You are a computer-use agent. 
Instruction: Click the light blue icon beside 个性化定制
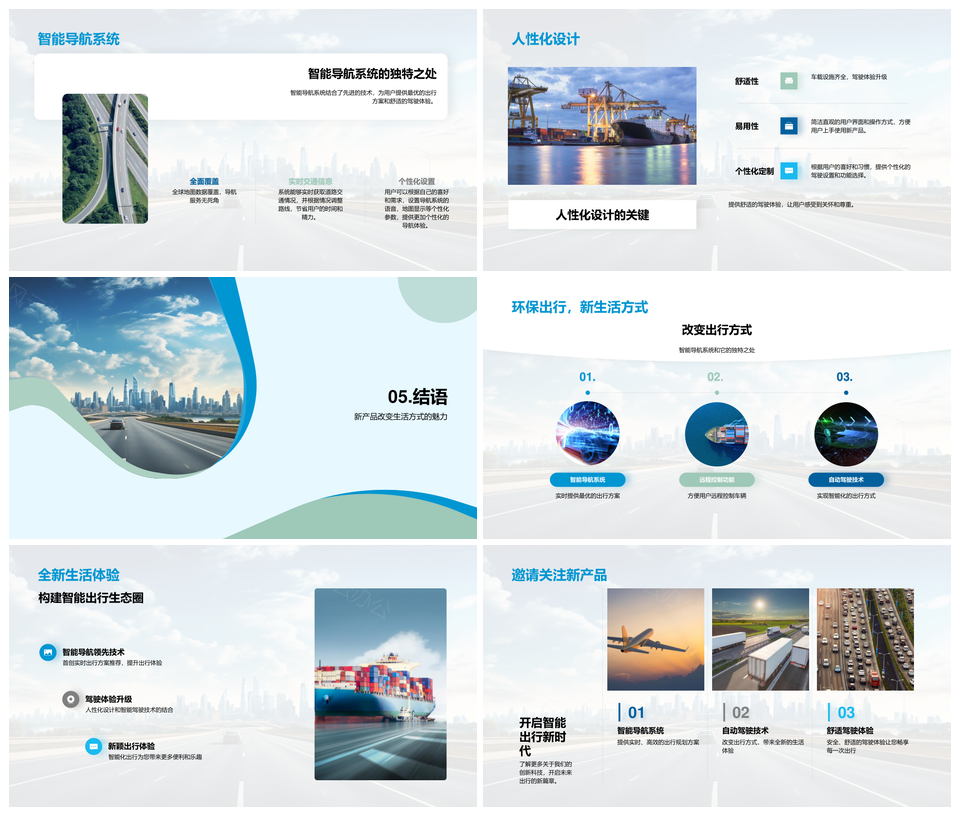789,171
